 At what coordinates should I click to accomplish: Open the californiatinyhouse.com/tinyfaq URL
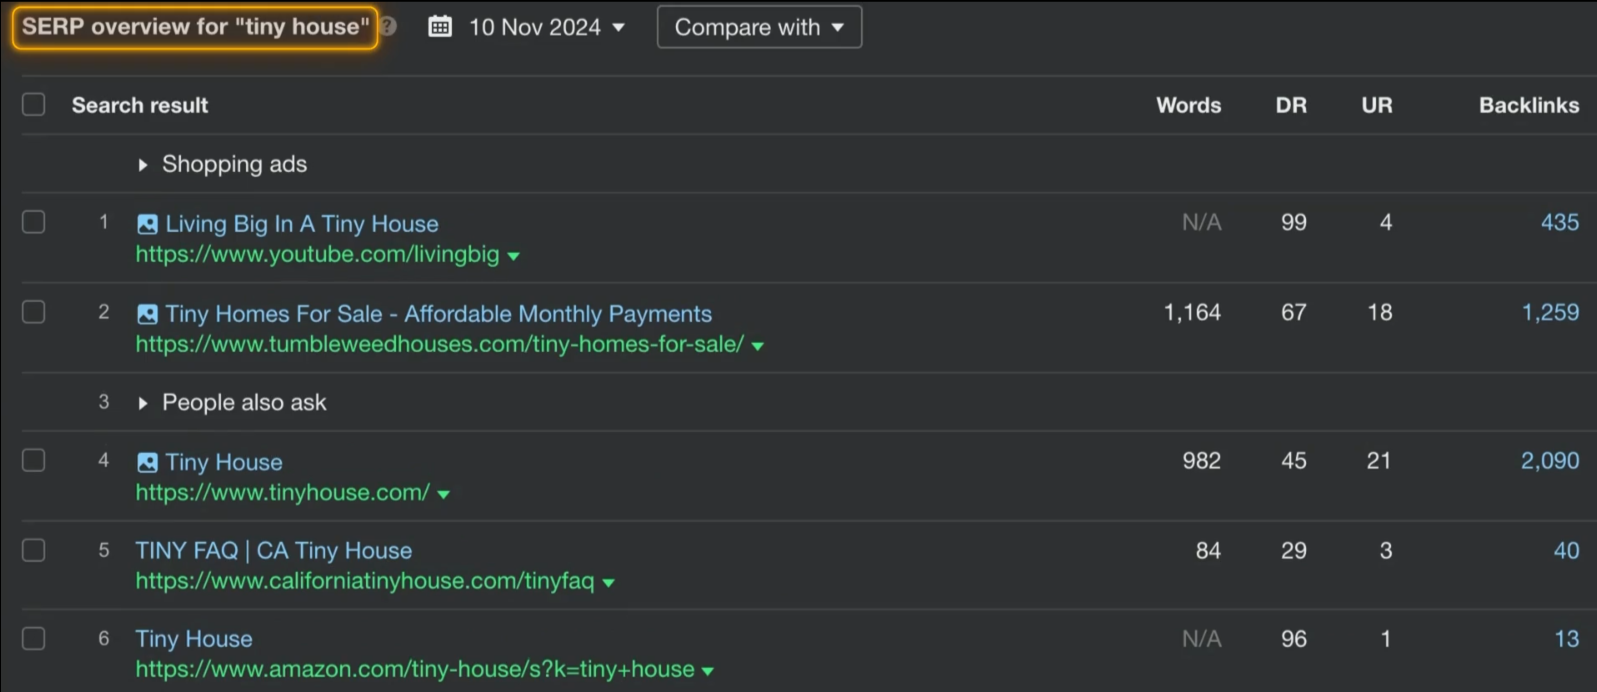coord(365,580)
